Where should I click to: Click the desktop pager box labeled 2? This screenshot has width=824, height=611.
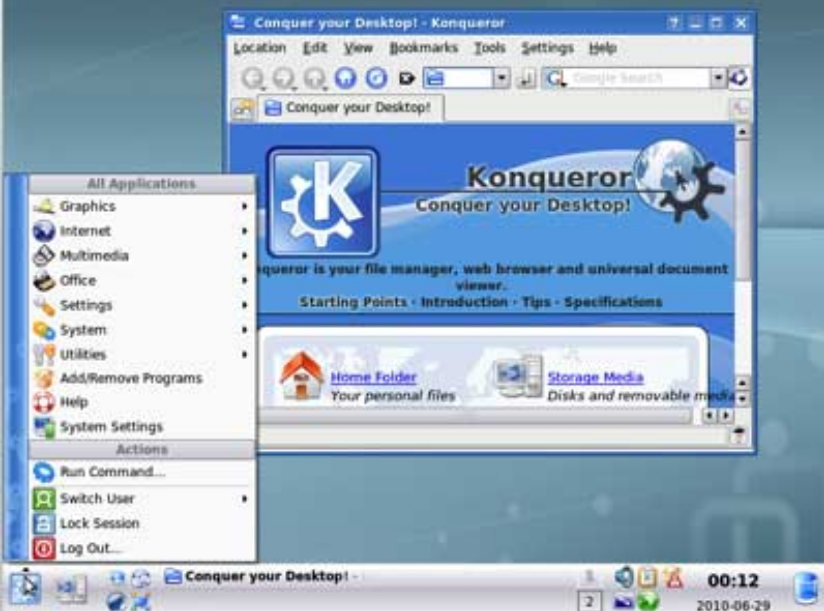pyautogui.click(x=589, y=601)
